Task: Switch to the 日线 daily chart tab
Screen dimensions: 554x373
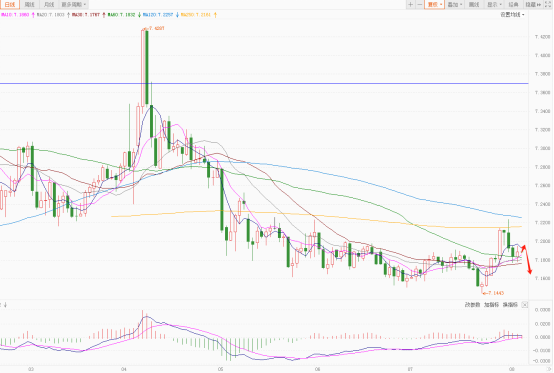Action: pos(10,5)
